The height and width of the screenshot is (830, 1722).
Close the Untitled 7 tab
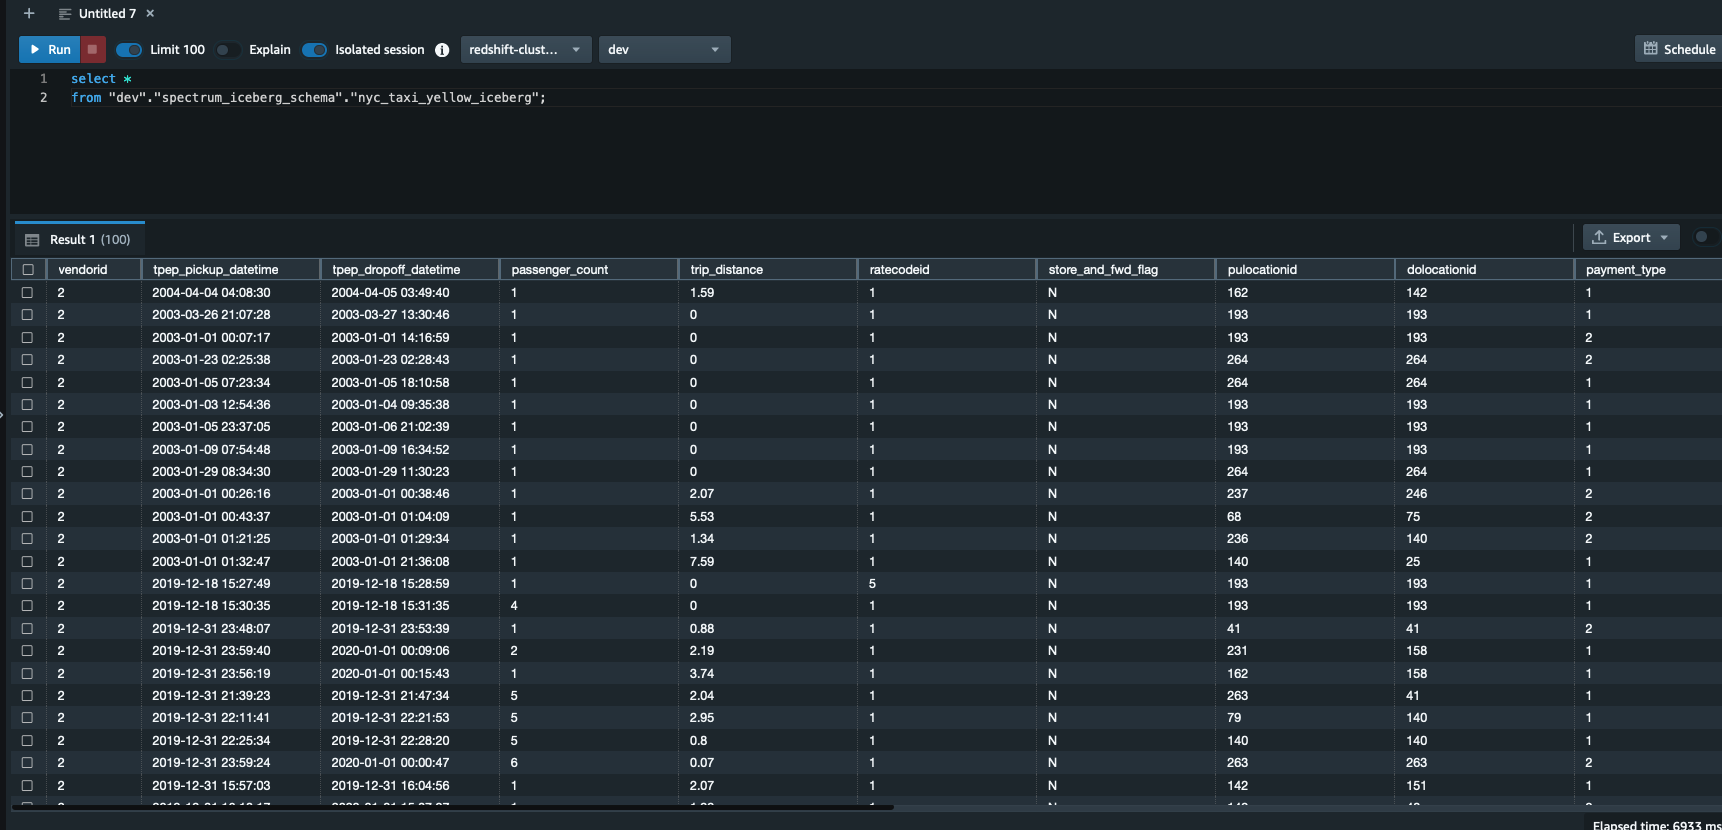coord(150,13)
